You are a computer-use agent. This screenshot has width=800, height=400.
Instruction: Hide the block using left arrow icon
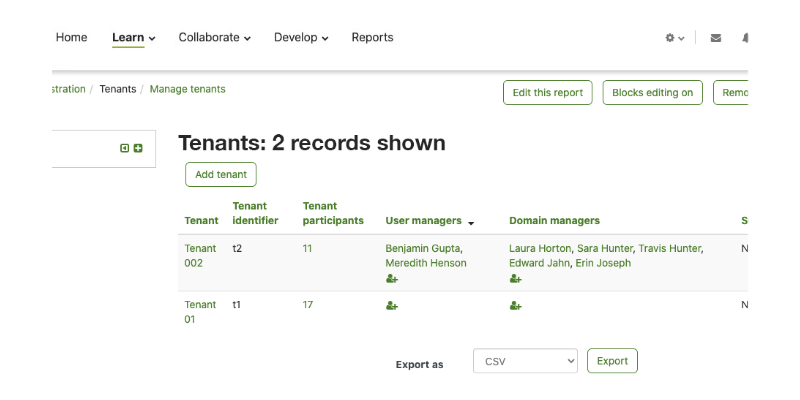(x=124, y=148)
